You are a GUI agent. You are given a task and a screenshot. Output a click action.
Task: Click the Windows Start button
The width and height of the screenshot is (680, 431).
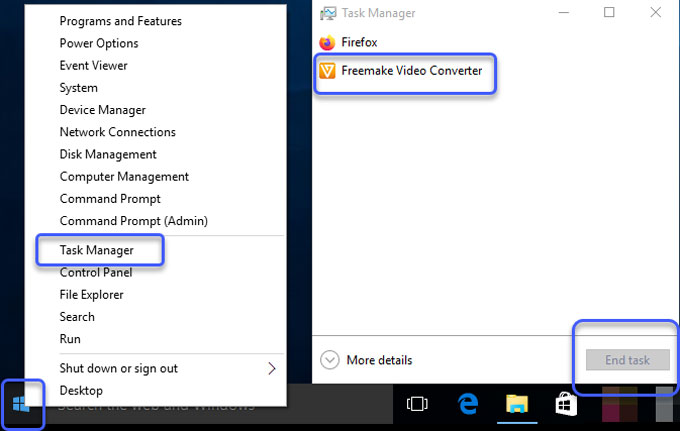coord(22,404)
